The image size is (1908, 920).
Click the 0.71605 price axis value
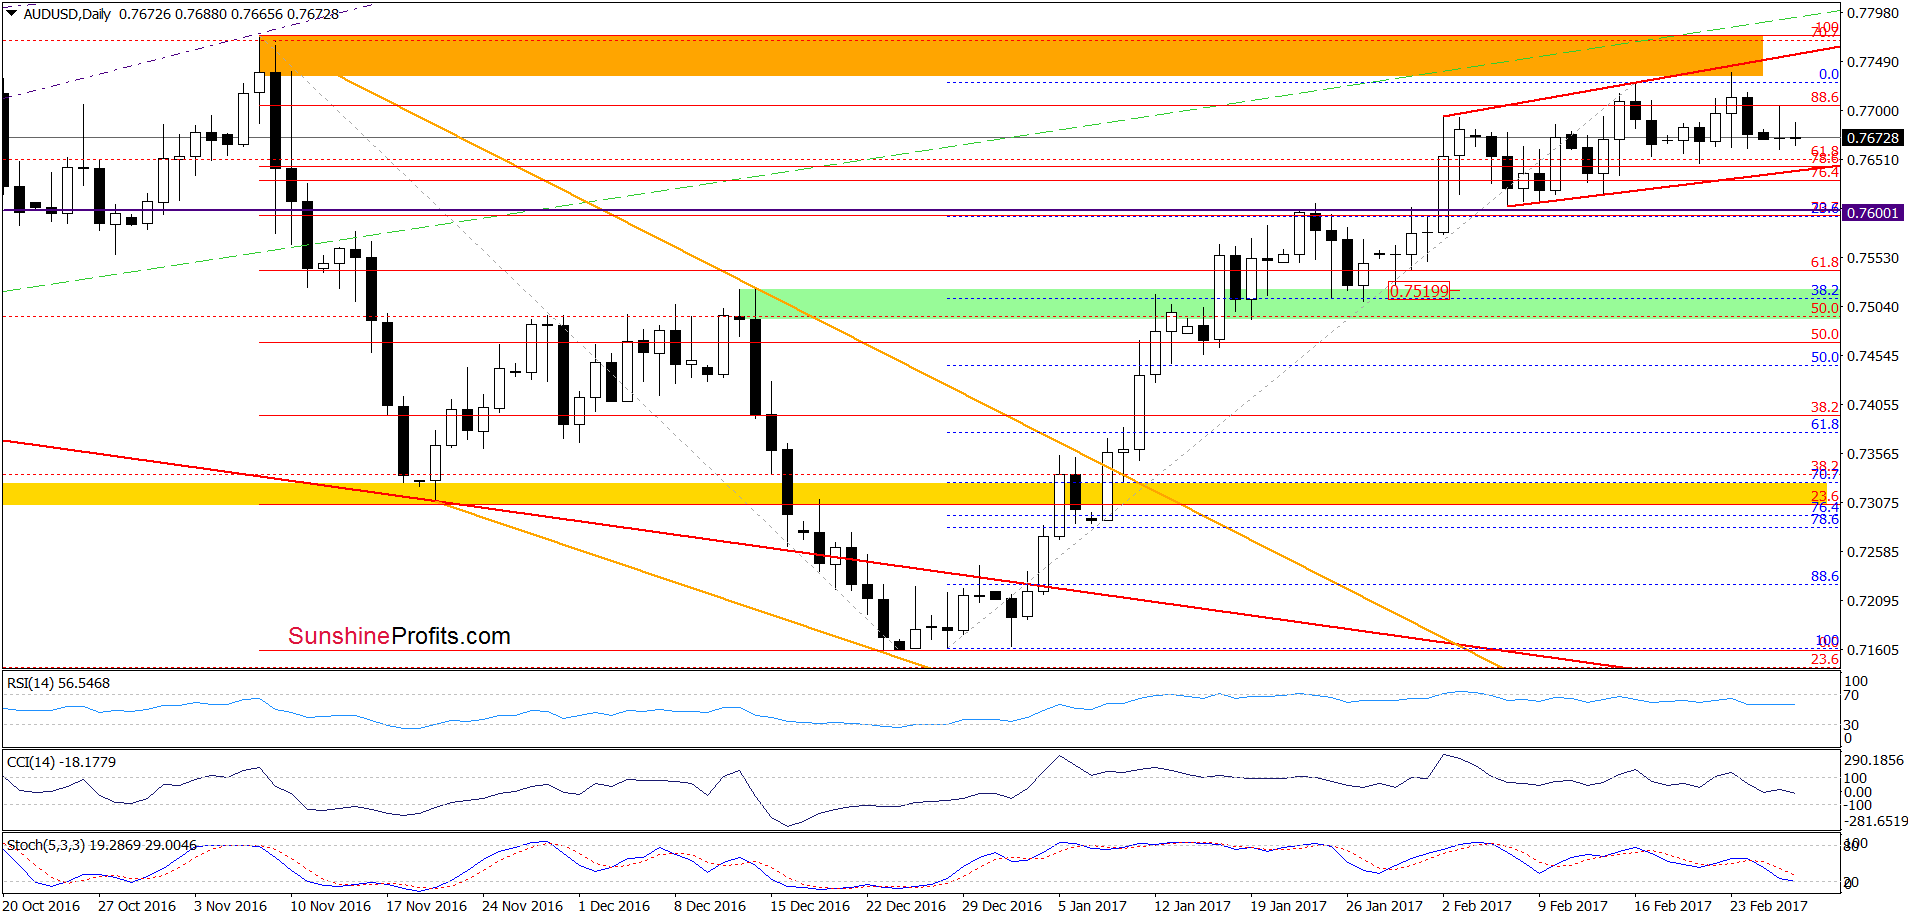click(1872, 650)
